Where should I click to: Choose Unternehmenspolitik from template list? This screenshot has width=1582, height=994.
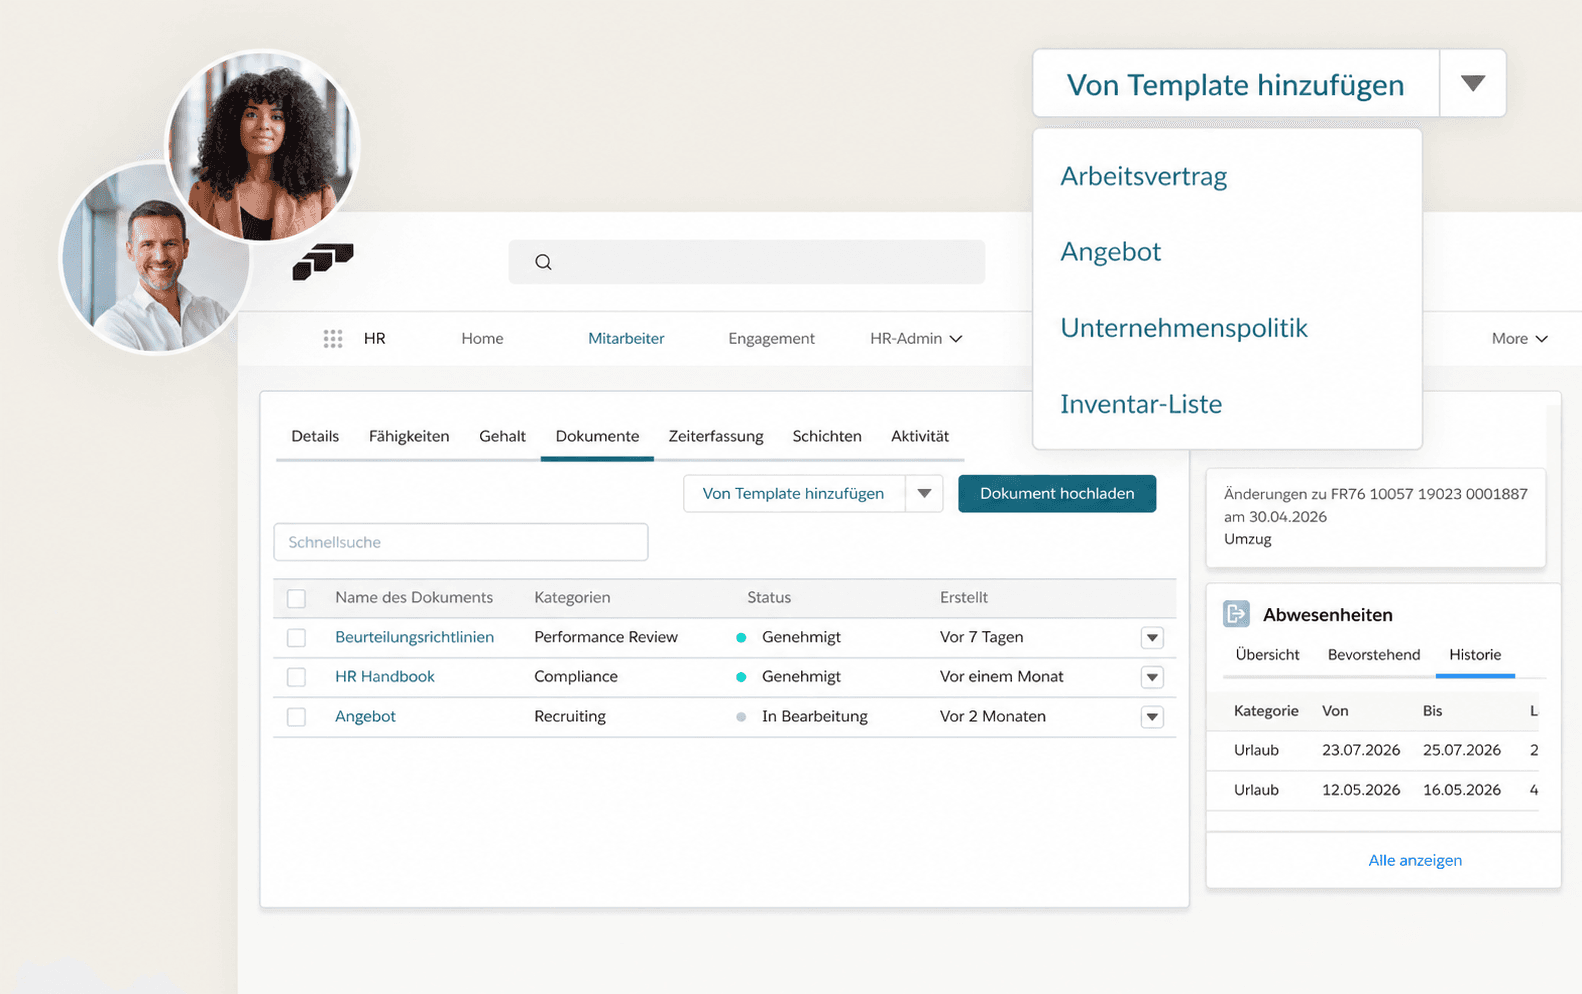pyautogui.click(x=1184, y=328)
